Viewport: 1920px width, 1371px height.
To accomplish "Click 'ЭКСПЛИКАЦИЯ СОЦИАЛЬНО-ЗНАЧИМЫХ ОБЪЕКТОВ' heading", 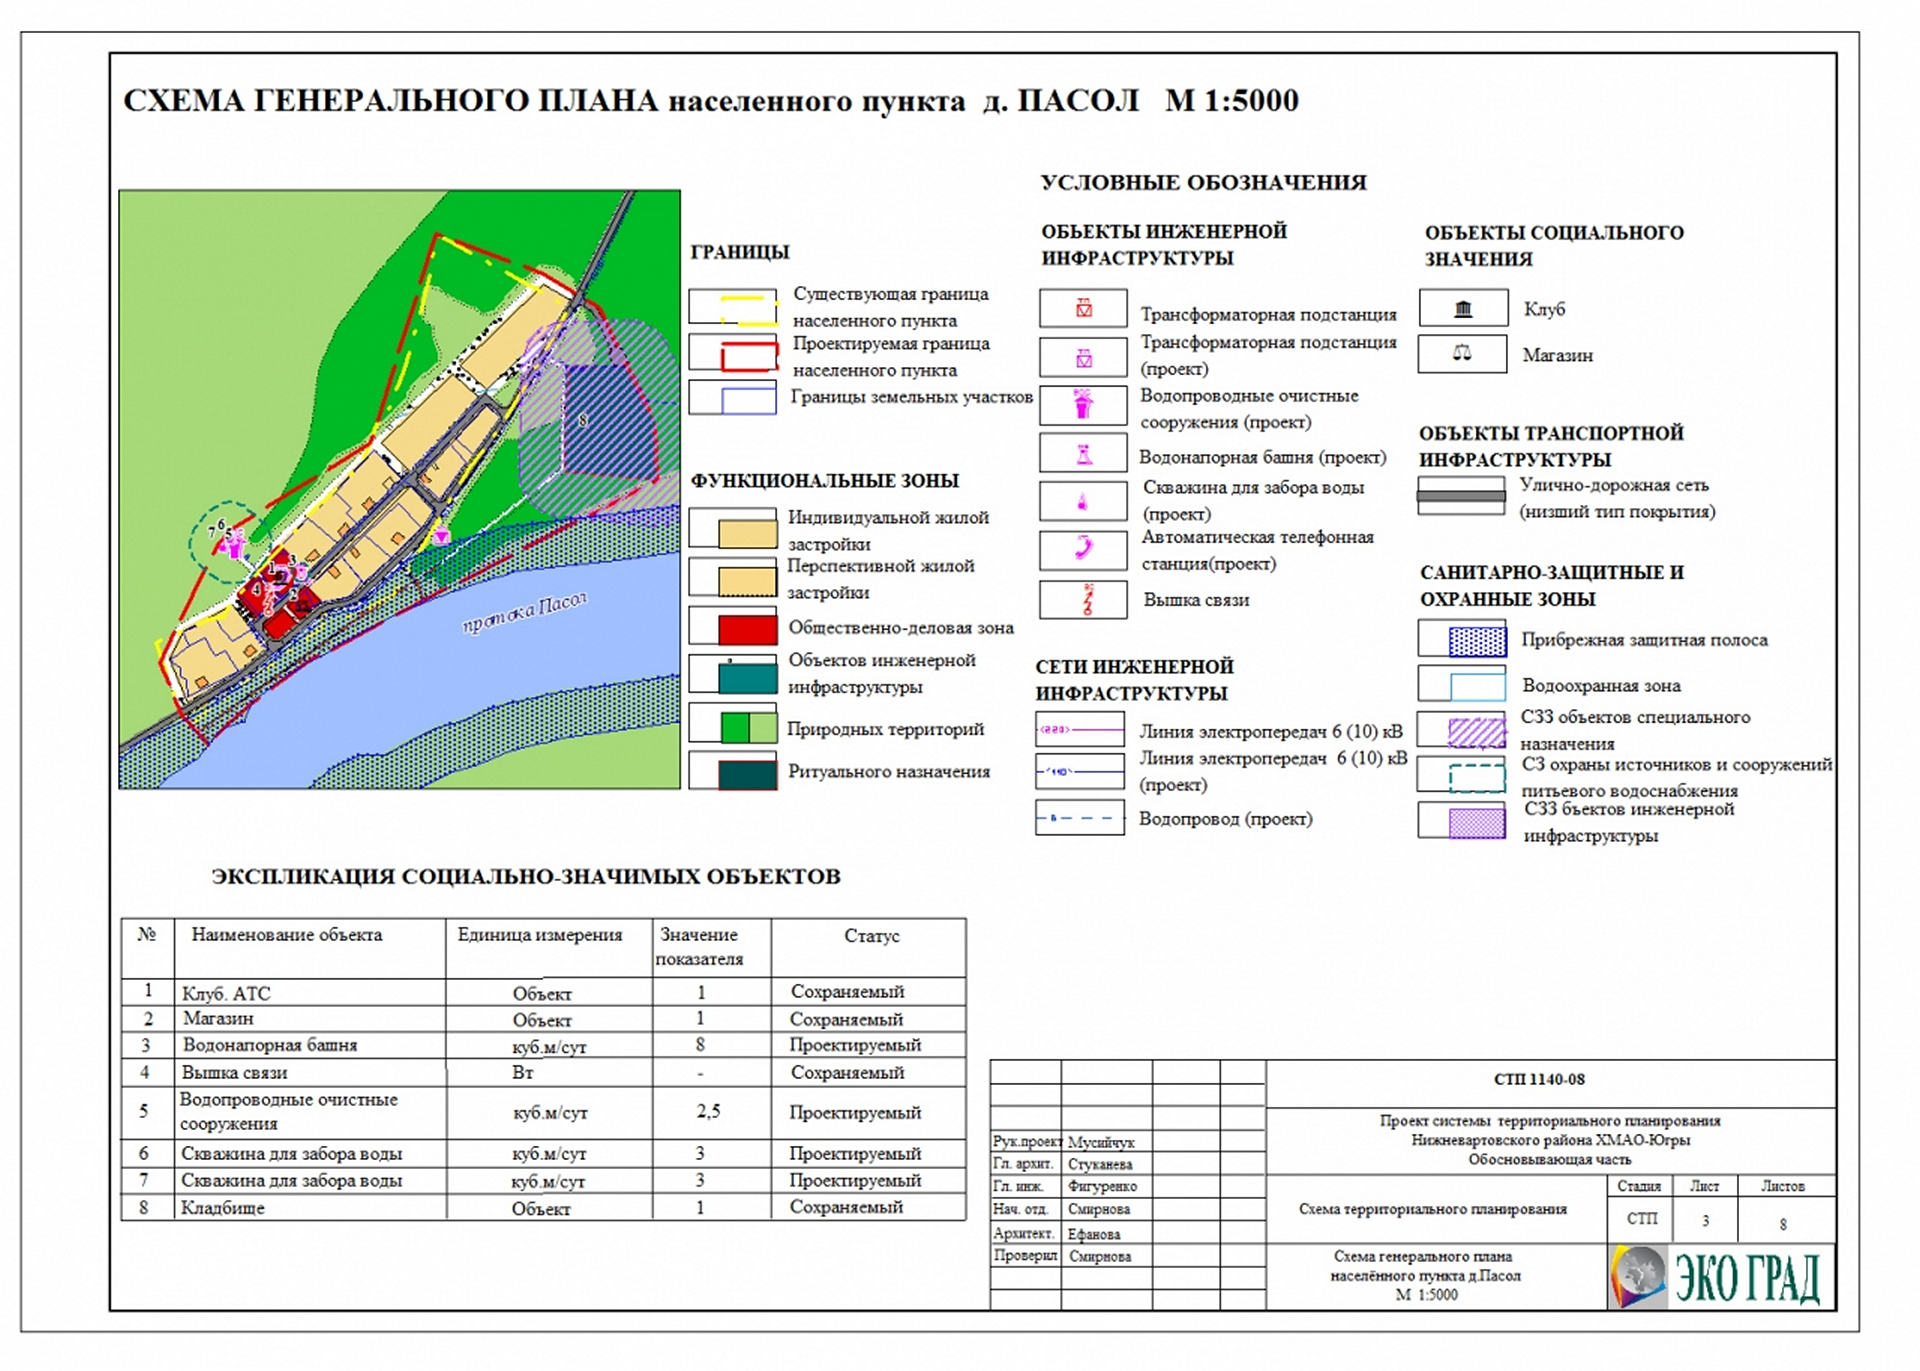I will coord(526,877).
